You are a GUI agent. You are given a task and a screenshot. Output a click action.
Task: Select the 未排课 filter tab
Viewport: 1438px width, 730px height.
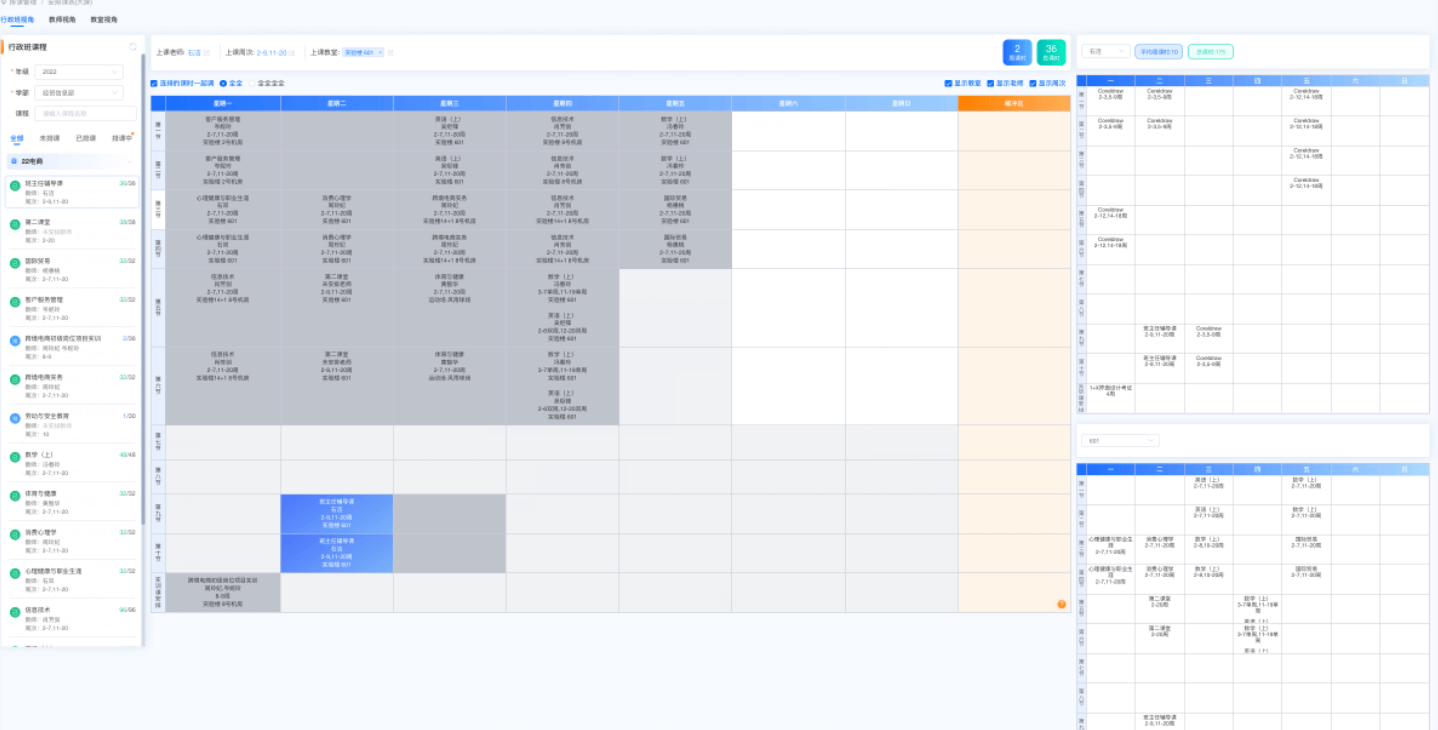(49, 138)
